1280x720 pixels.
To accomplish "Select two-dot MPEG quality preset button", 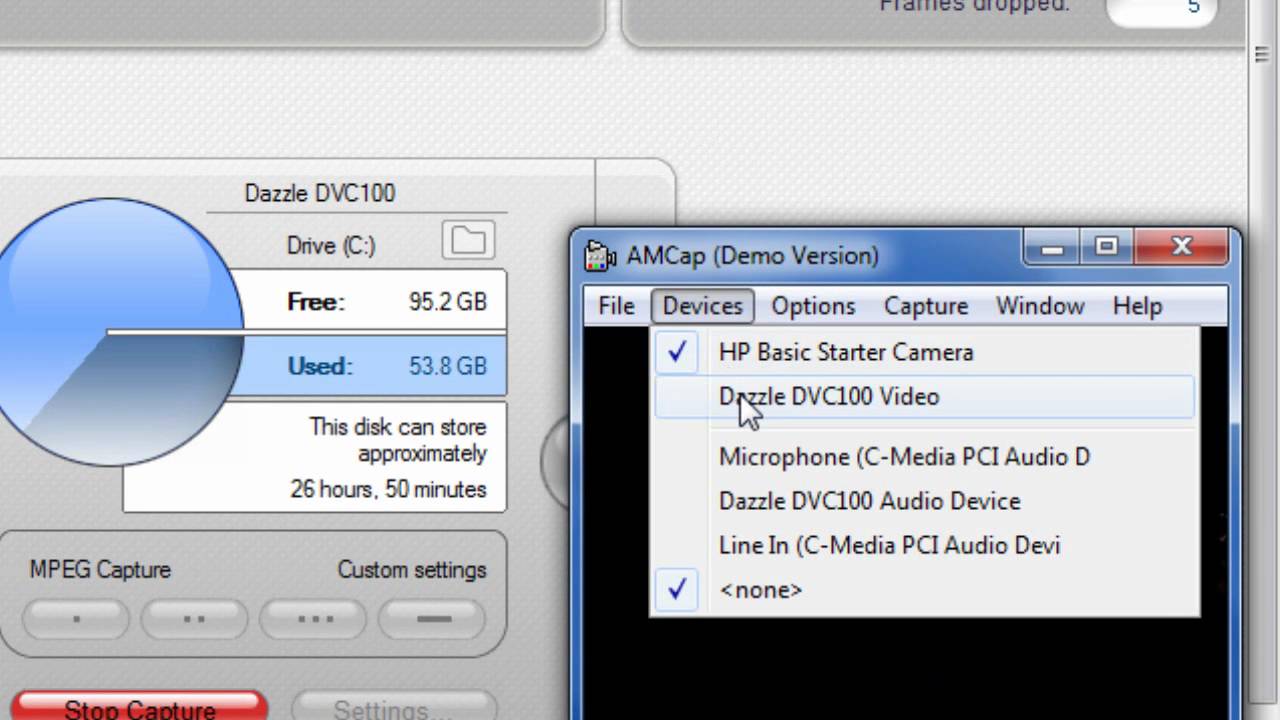I will click(x=195, y=619).
